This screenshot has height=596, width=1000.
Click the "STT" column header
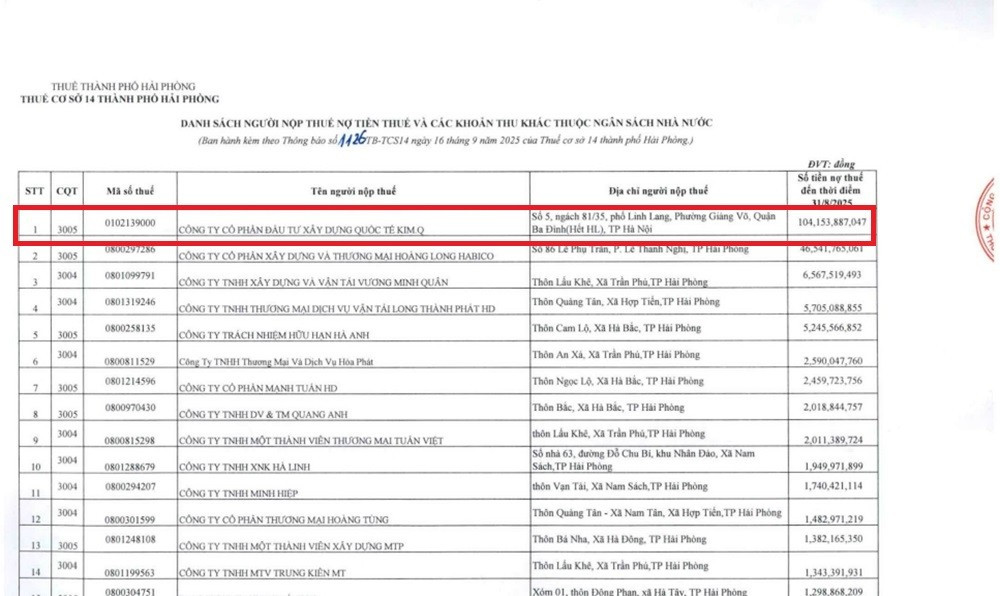tap(35, 189)
